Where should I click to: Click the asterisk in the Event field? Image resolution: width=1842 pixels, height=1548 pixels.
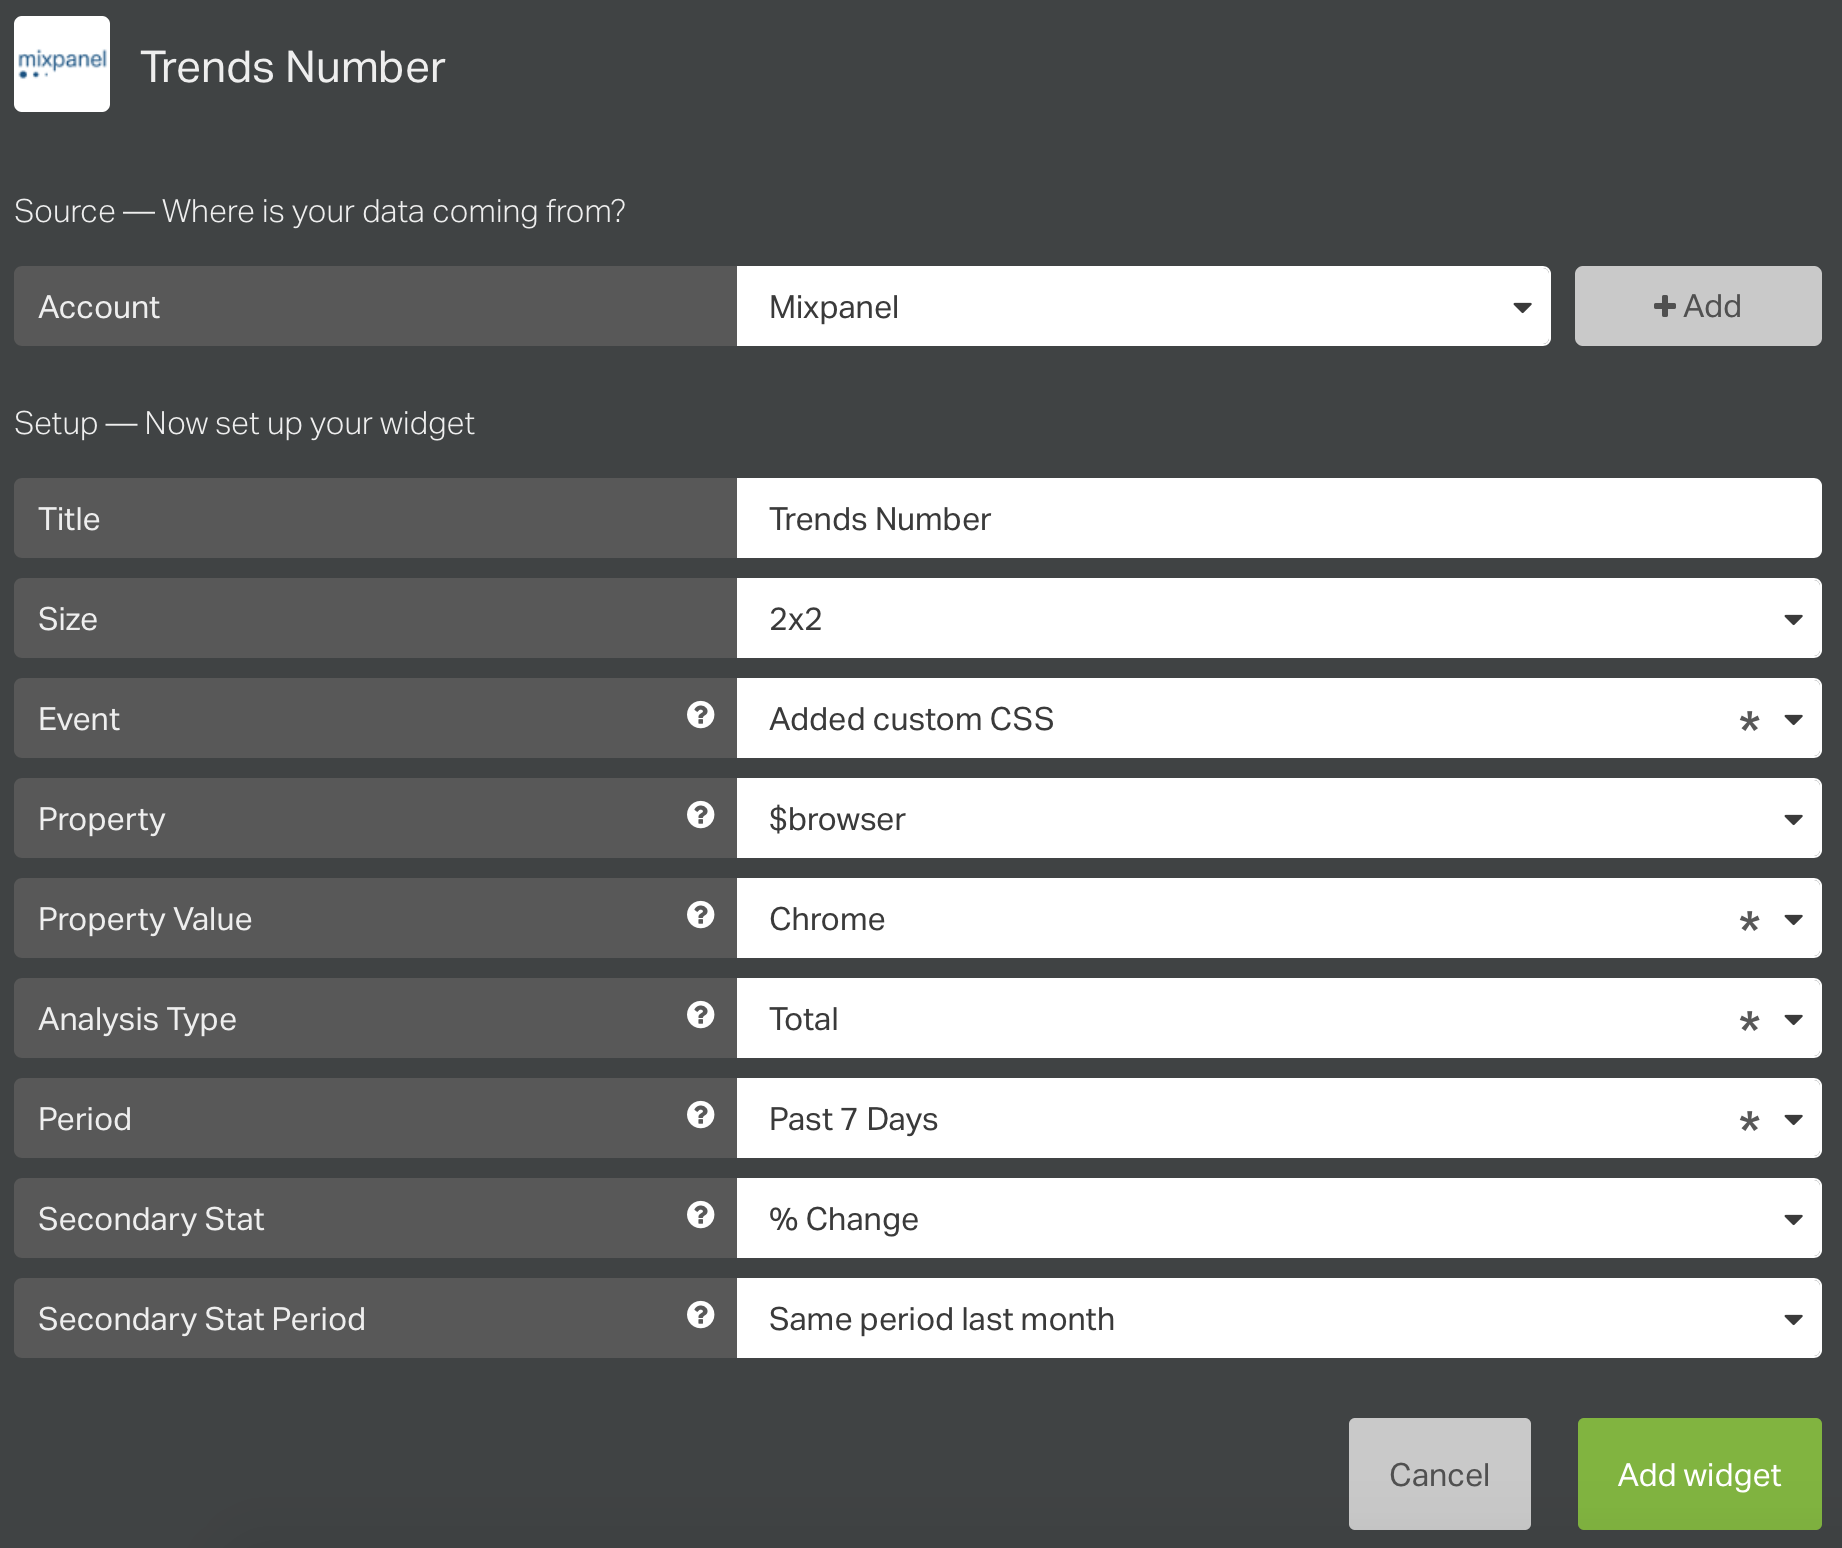1749,721
